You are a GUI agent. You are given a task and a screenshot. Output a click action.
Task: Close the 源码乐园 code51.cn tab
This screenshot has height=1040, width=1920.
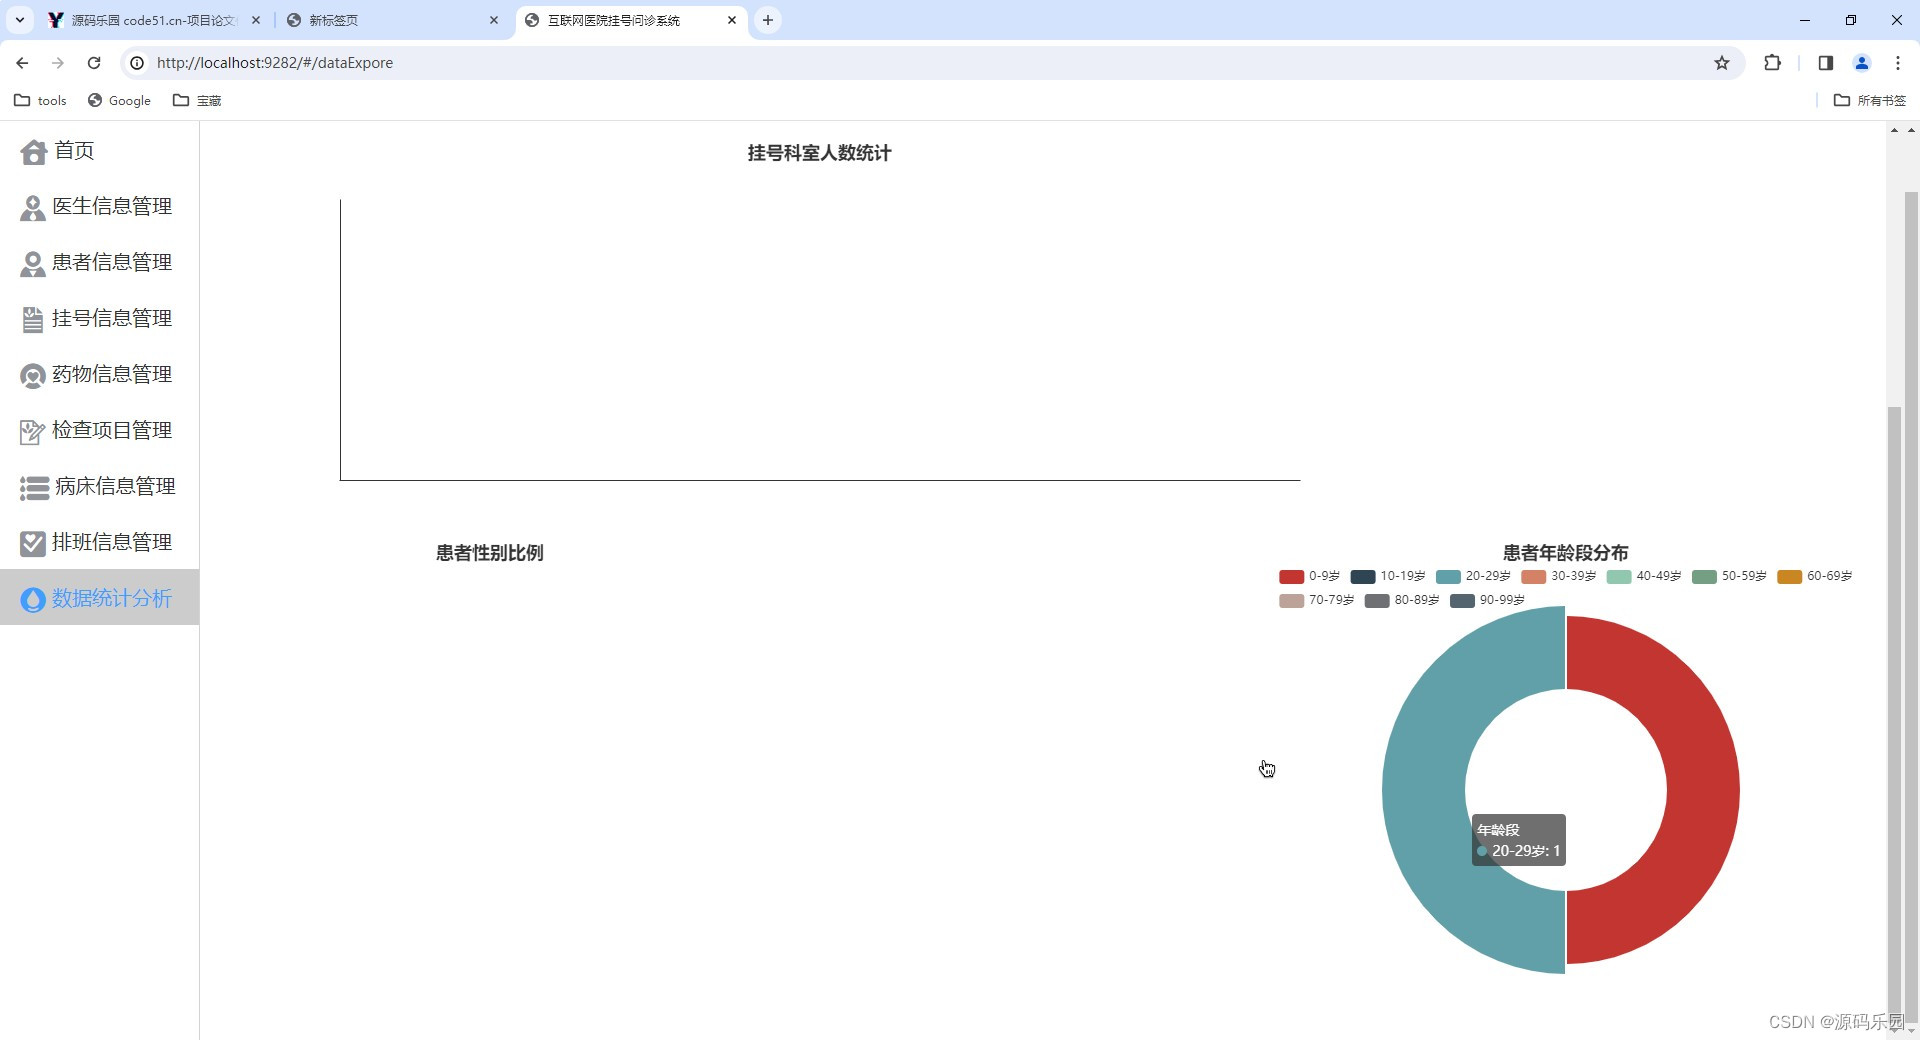tap(256, 20)
